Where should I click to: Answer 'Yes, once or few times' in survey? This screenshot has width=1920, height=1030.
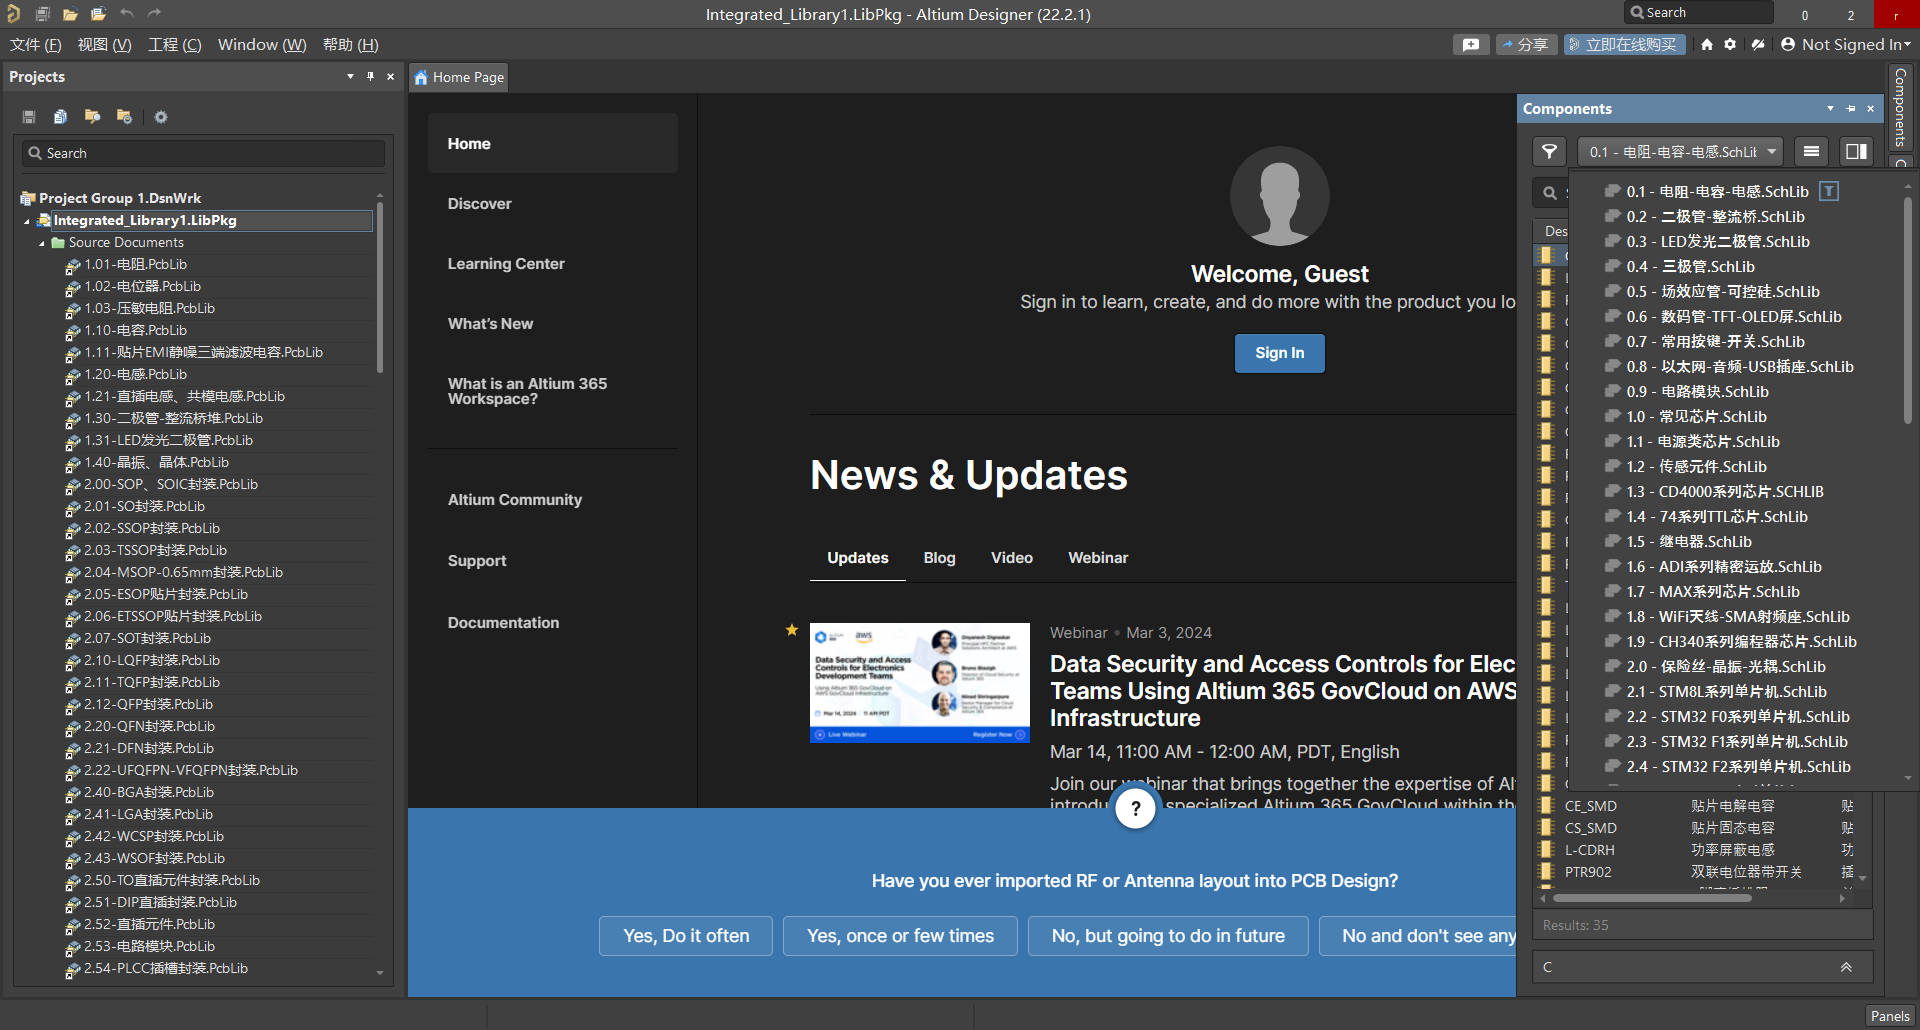pyautogui.click(x=900, y=936)
